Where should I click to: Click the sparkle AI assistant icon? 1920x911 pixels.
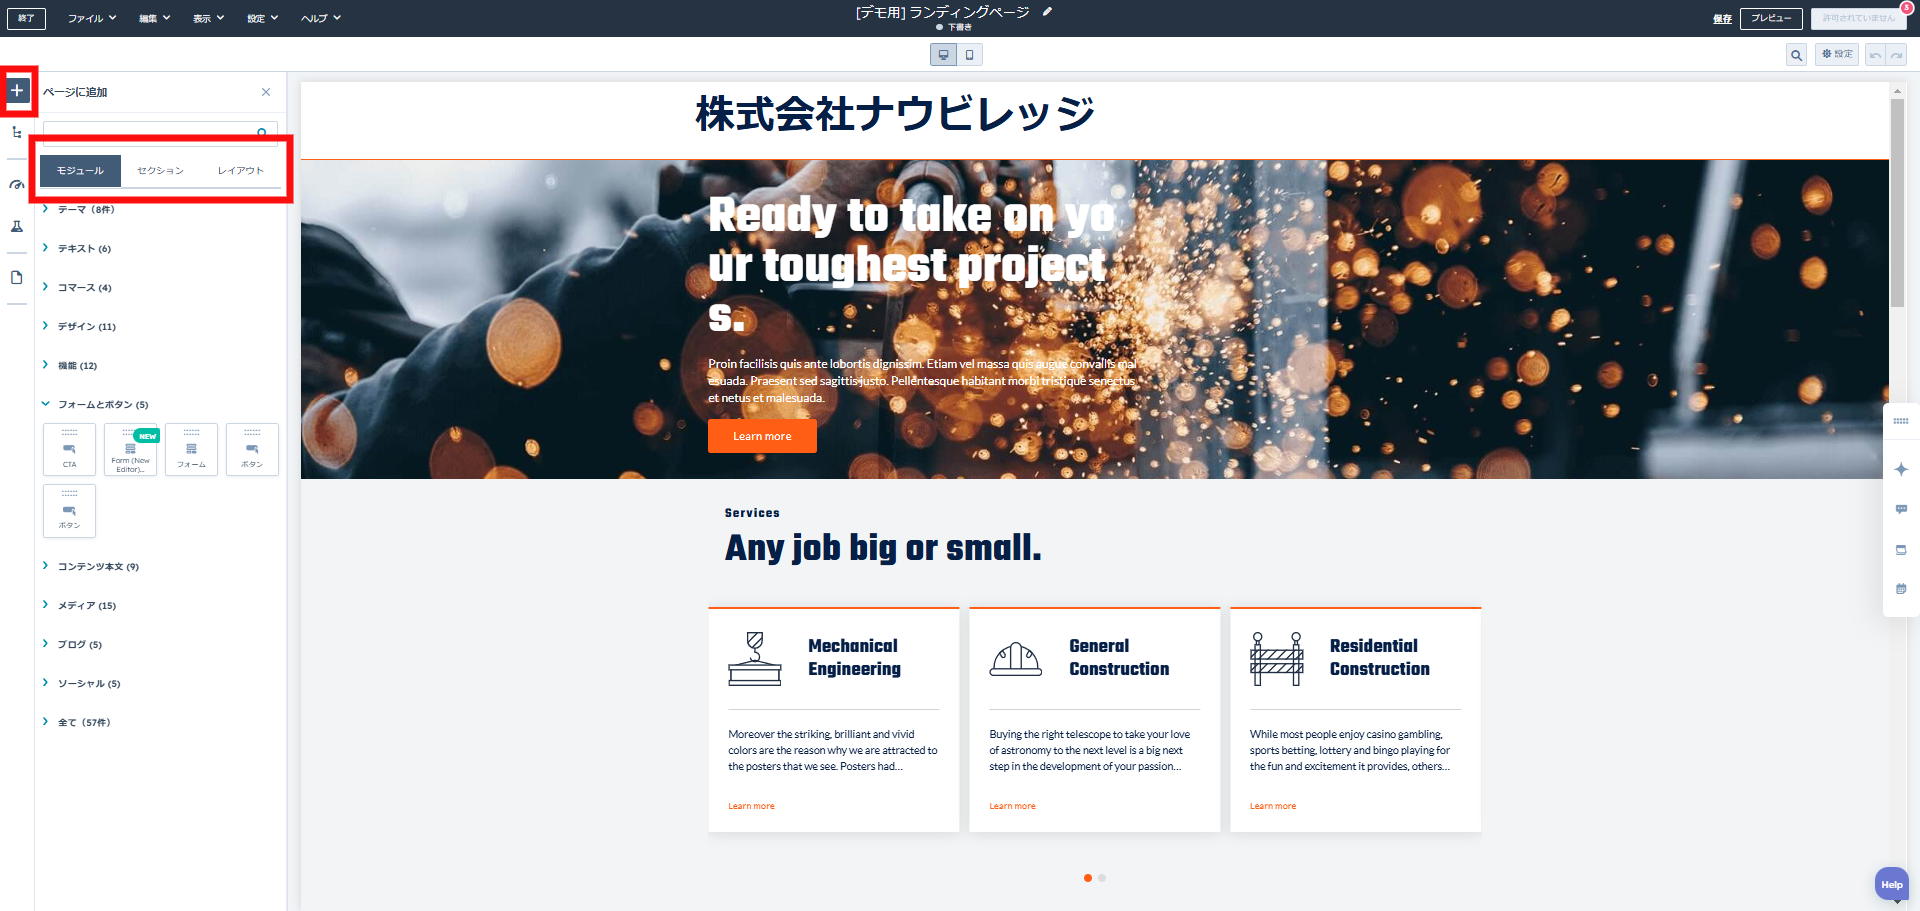(1901, 469)
